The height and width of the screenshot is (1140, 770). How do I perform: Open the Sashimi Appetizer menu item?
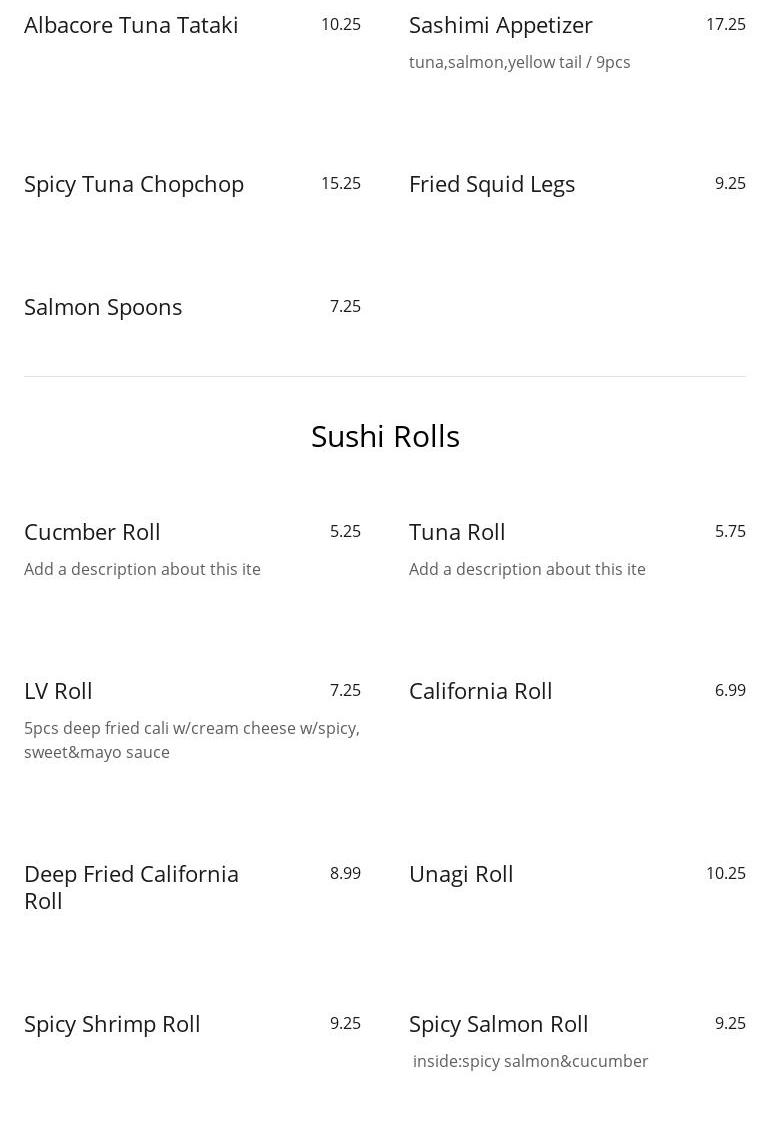click(500, 25)
